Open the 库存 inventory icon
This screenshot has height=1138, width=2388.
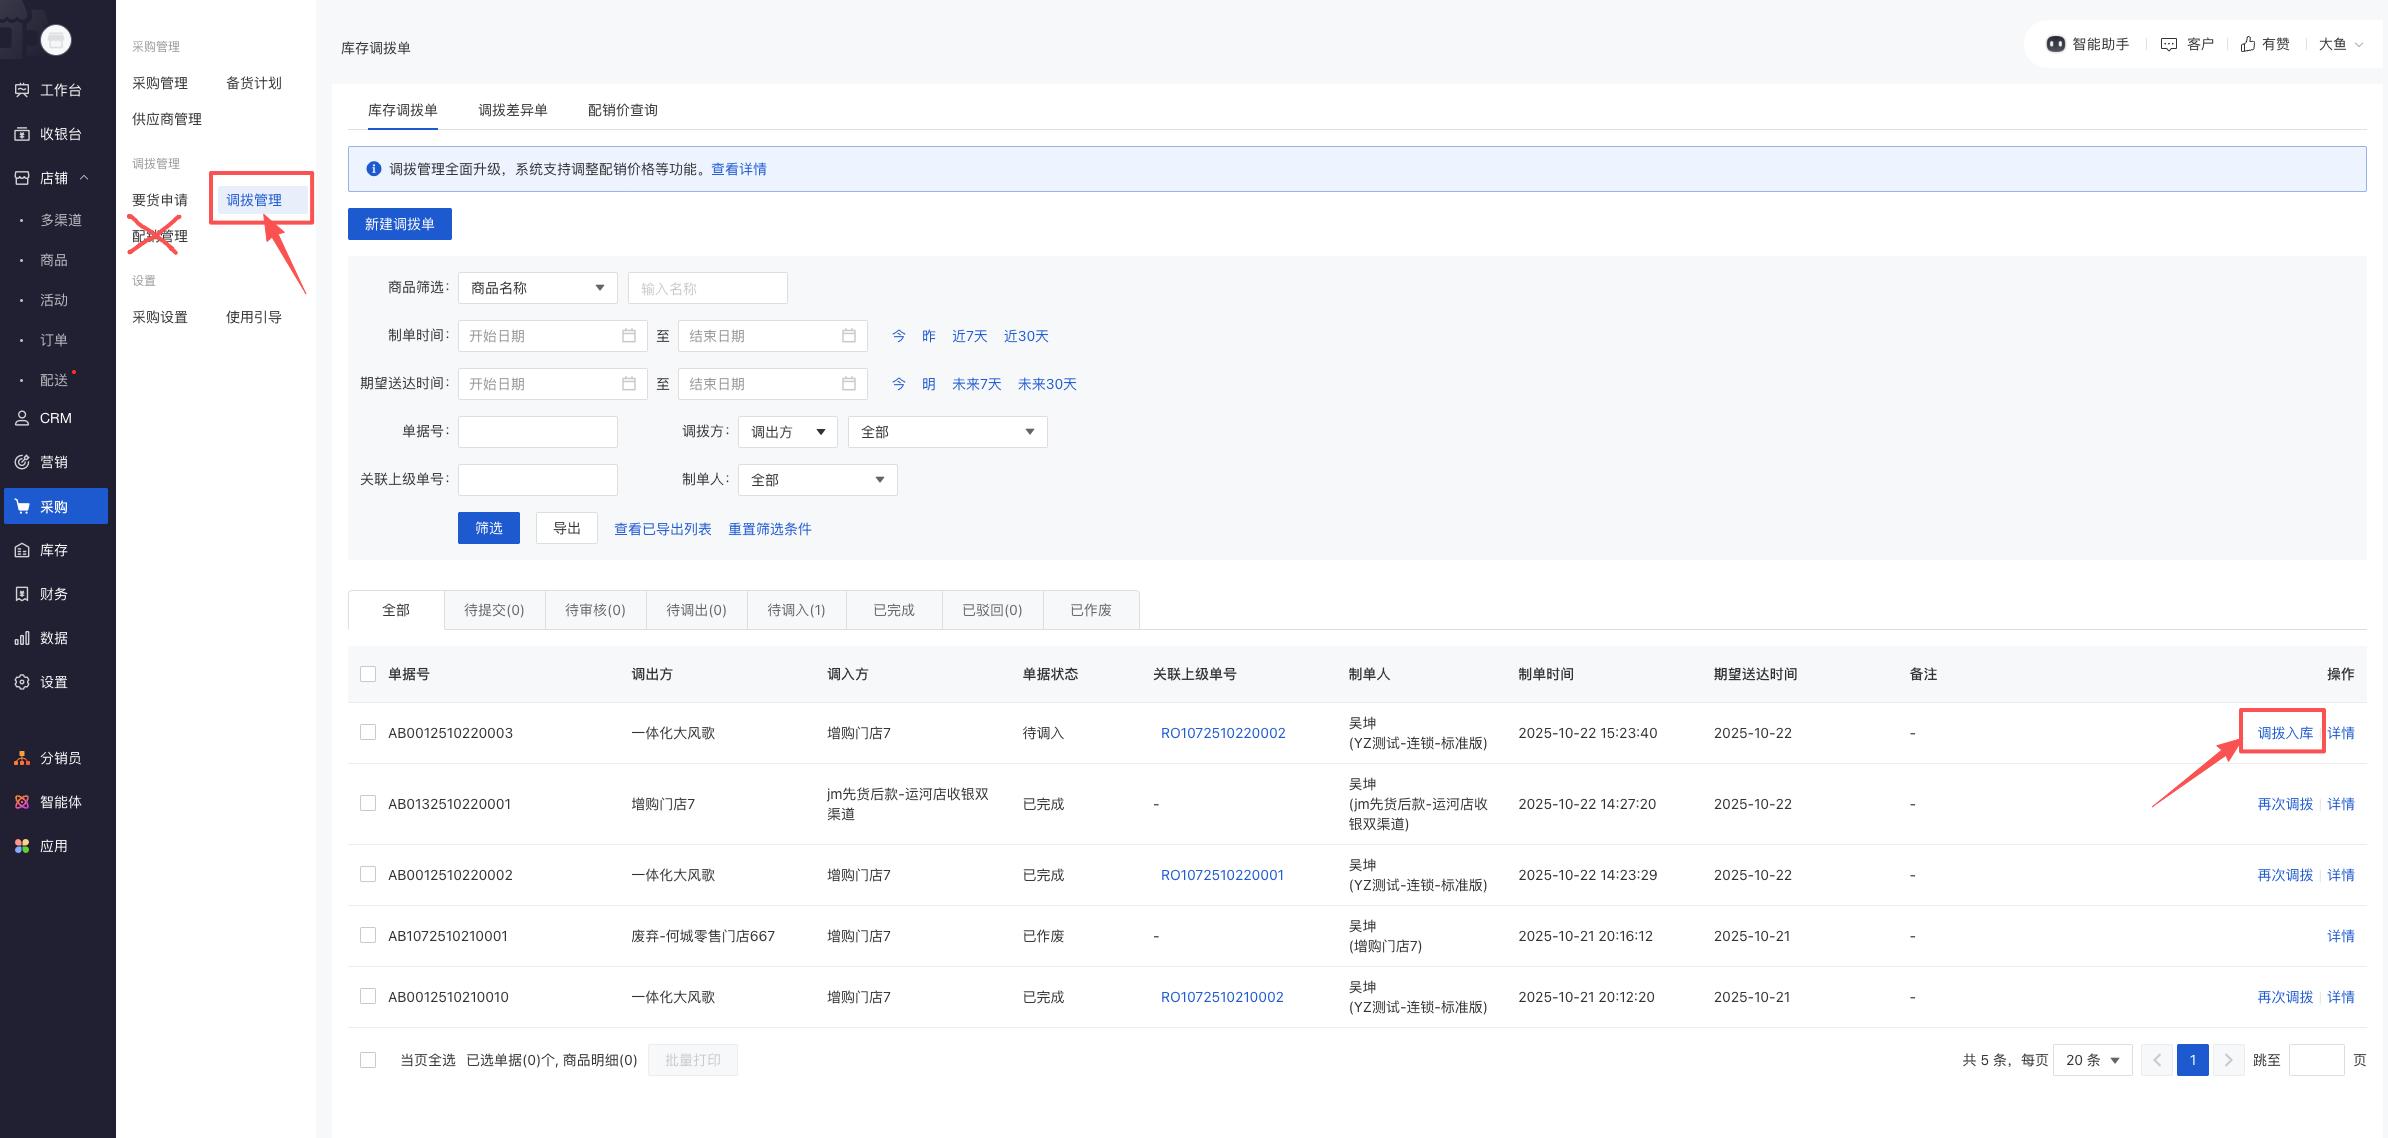[22, 550]
